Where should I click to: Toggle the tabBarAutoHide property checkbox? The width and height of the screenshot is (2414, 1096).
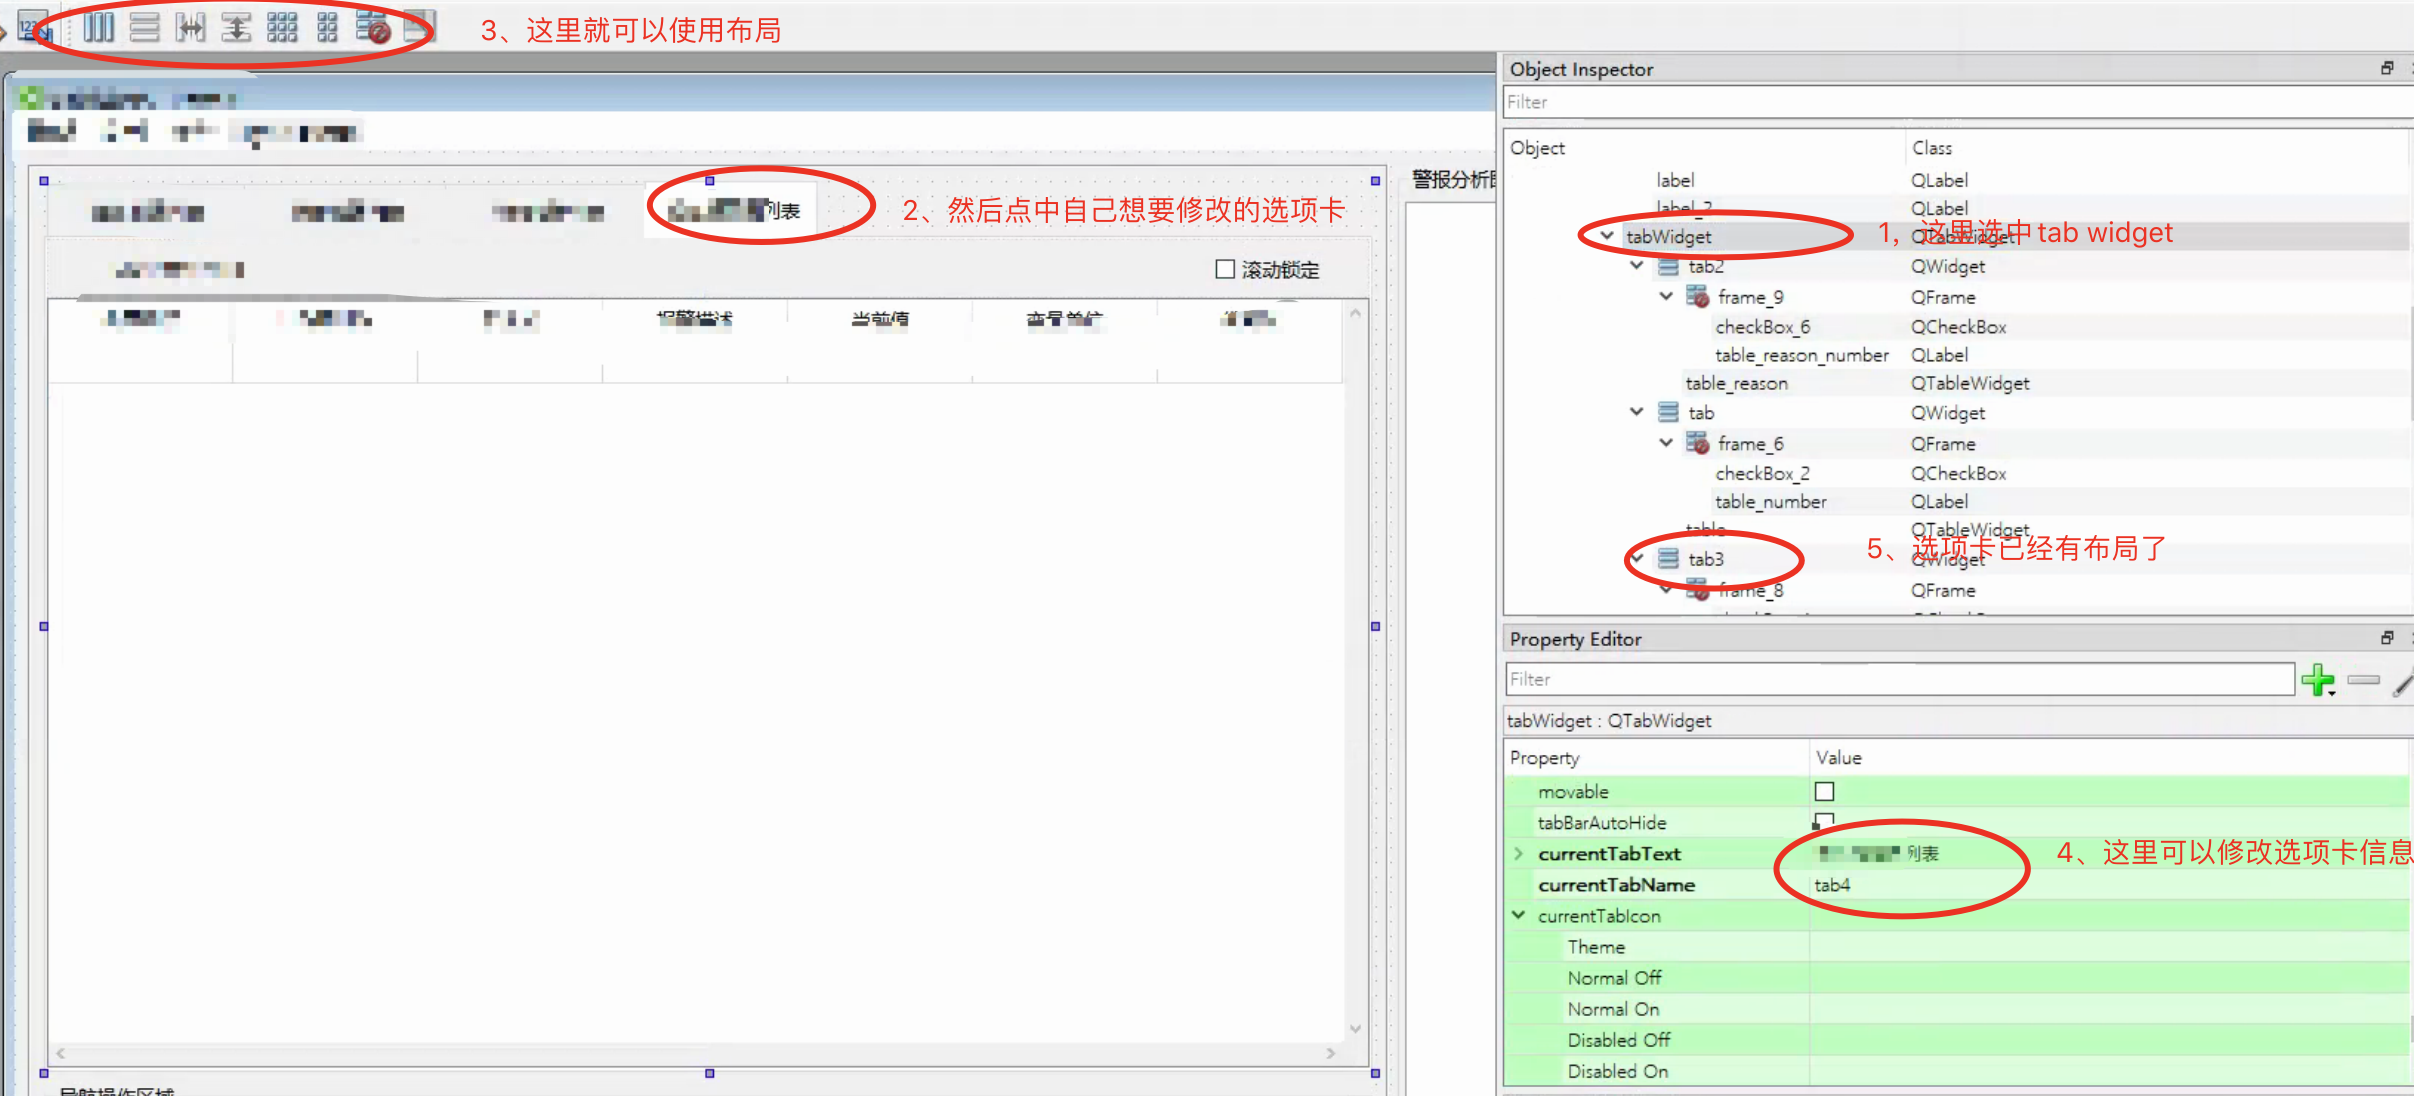coord(1824,822)
